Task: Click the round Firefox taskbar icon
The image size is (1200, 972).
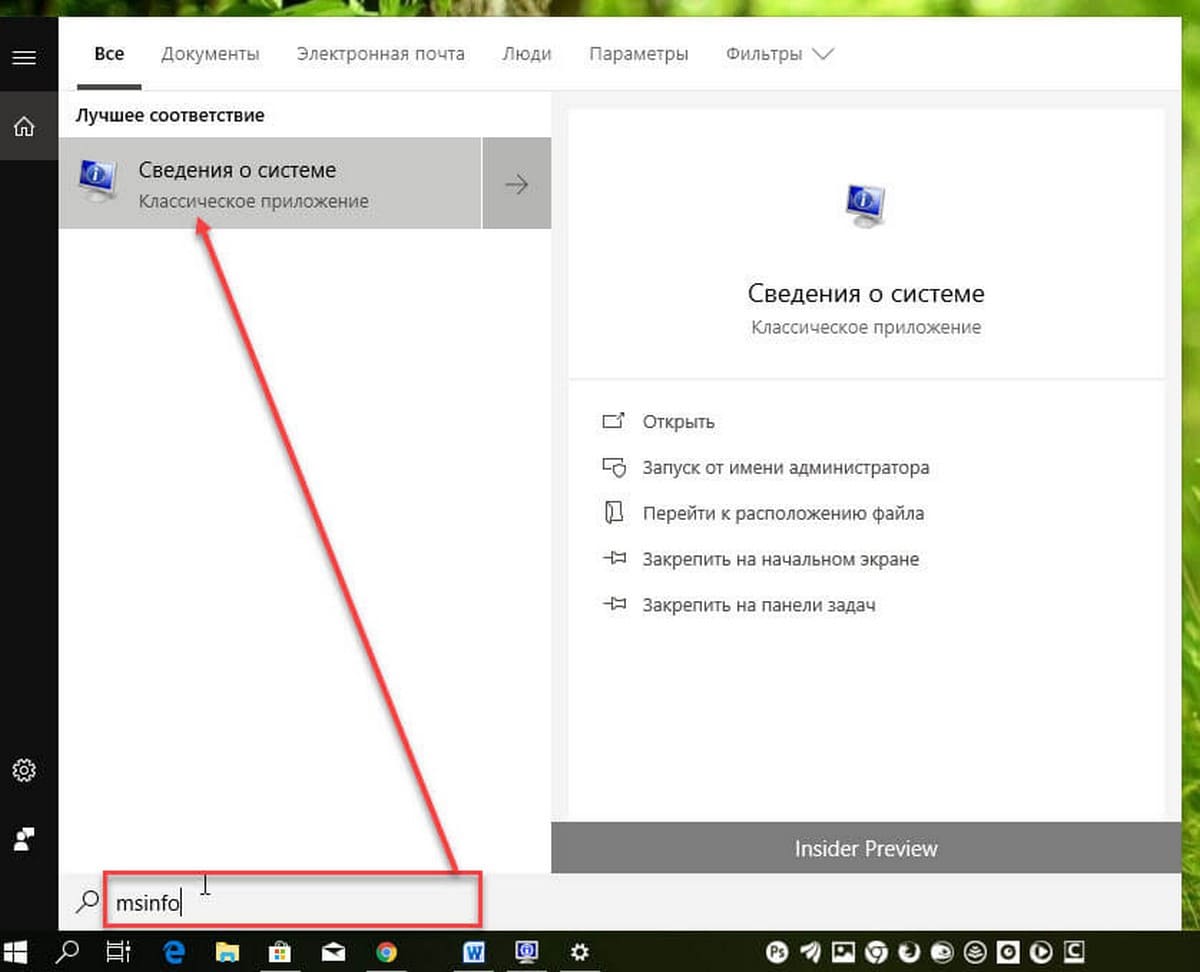Action: 910,951
